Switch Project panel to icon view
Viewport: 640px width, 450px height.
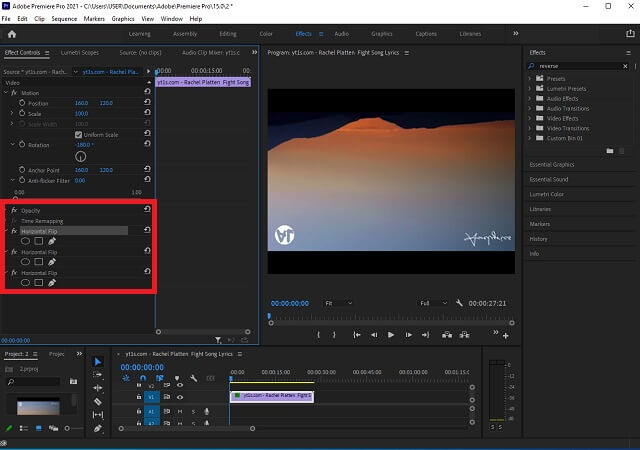tap(39, 428)
